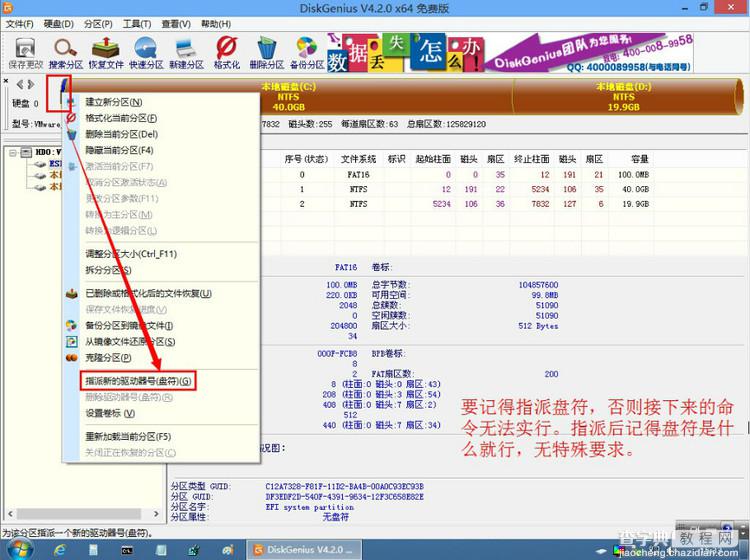Click the restore-from-image icon in context menu
The width and height of the screenshot is (750, 560).
[x=71, y=342]
